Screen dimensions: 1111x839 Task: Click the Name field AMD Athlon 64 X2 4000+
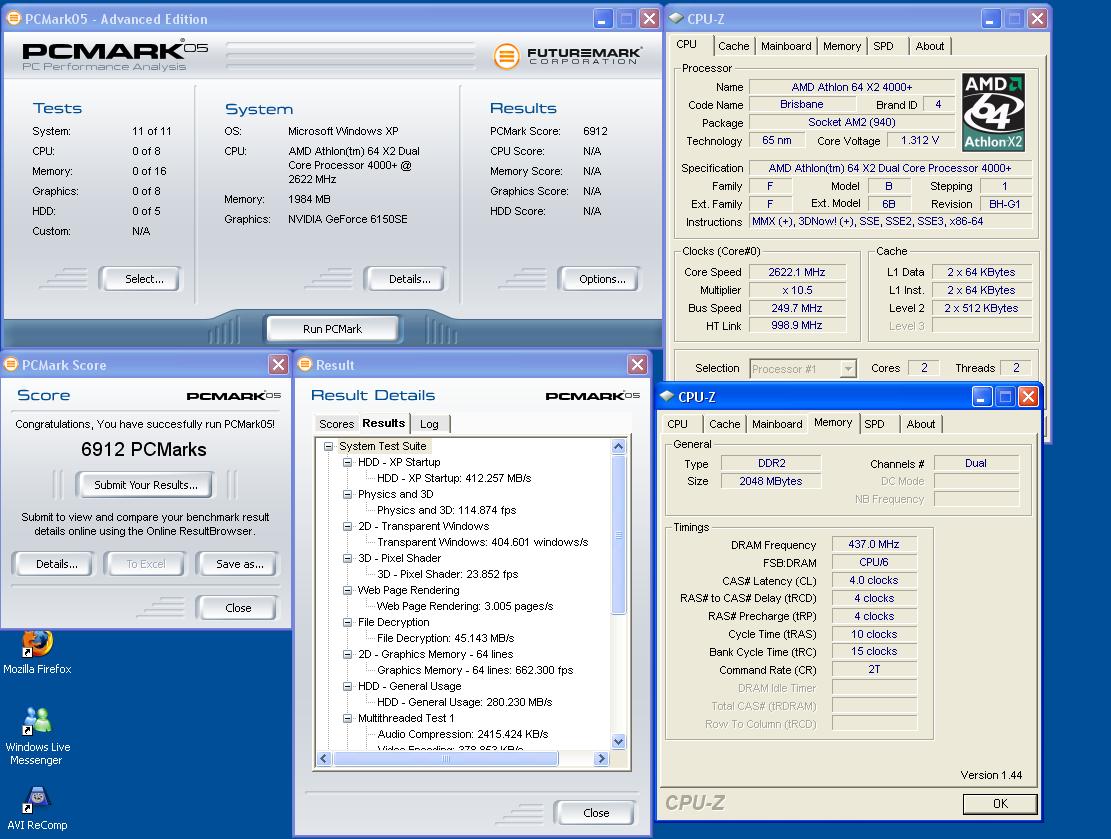(851, 87)
